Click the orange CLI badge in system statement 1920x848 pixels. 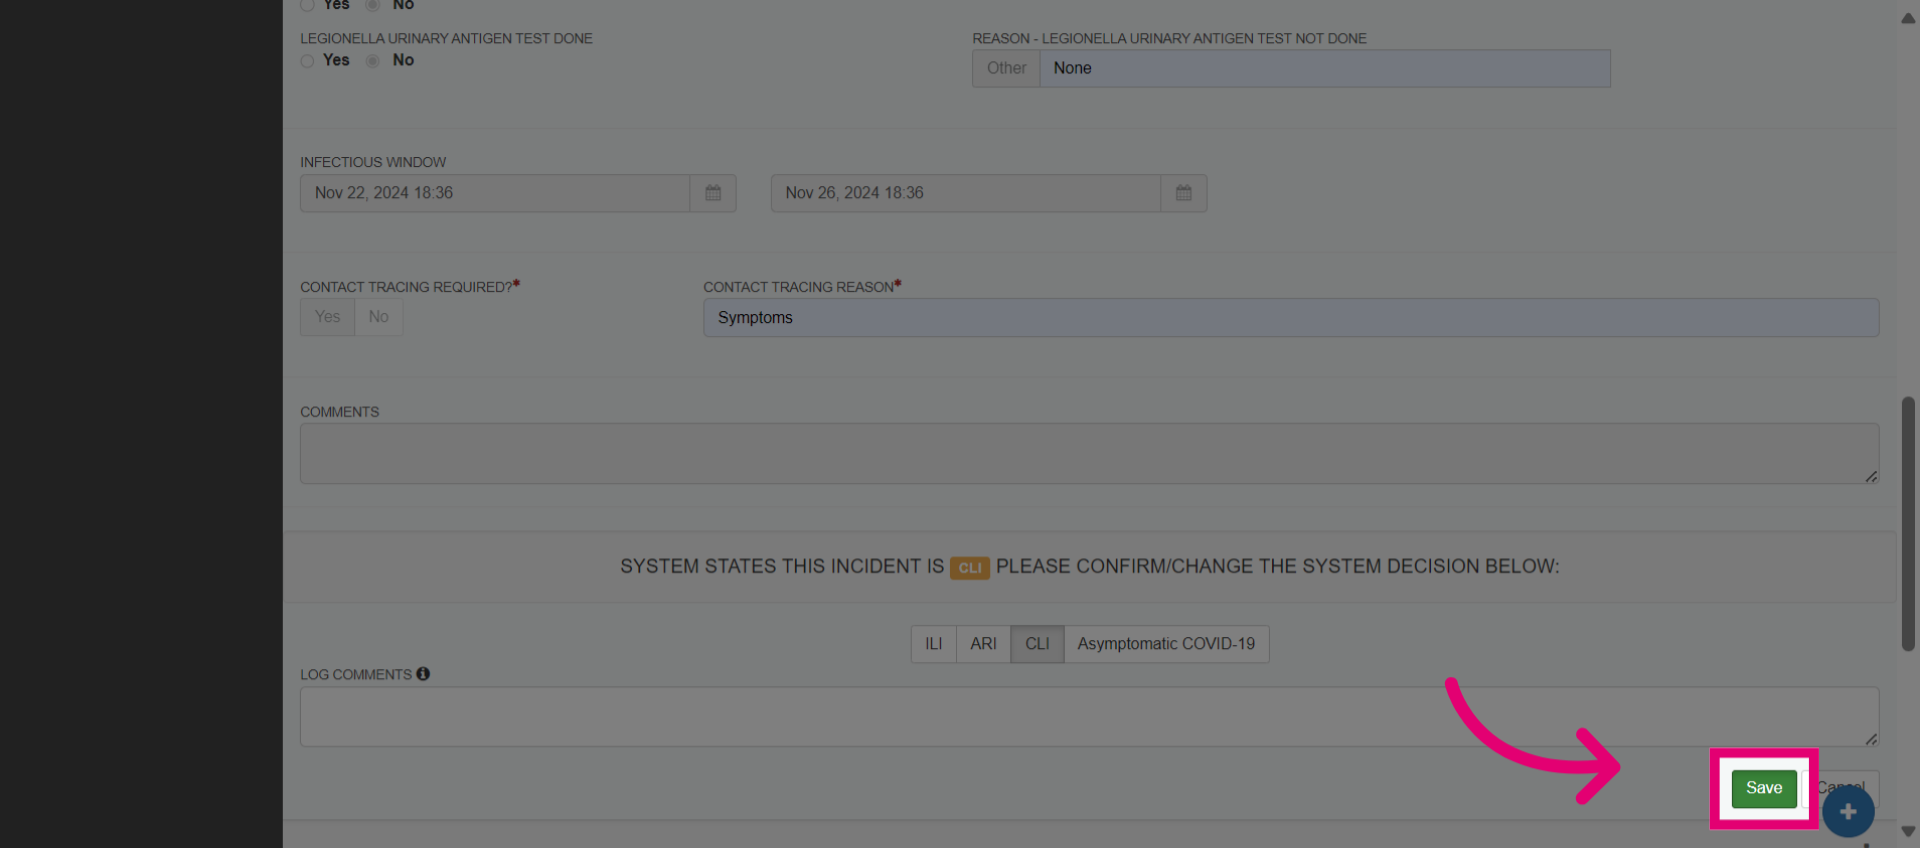(969, 568)
